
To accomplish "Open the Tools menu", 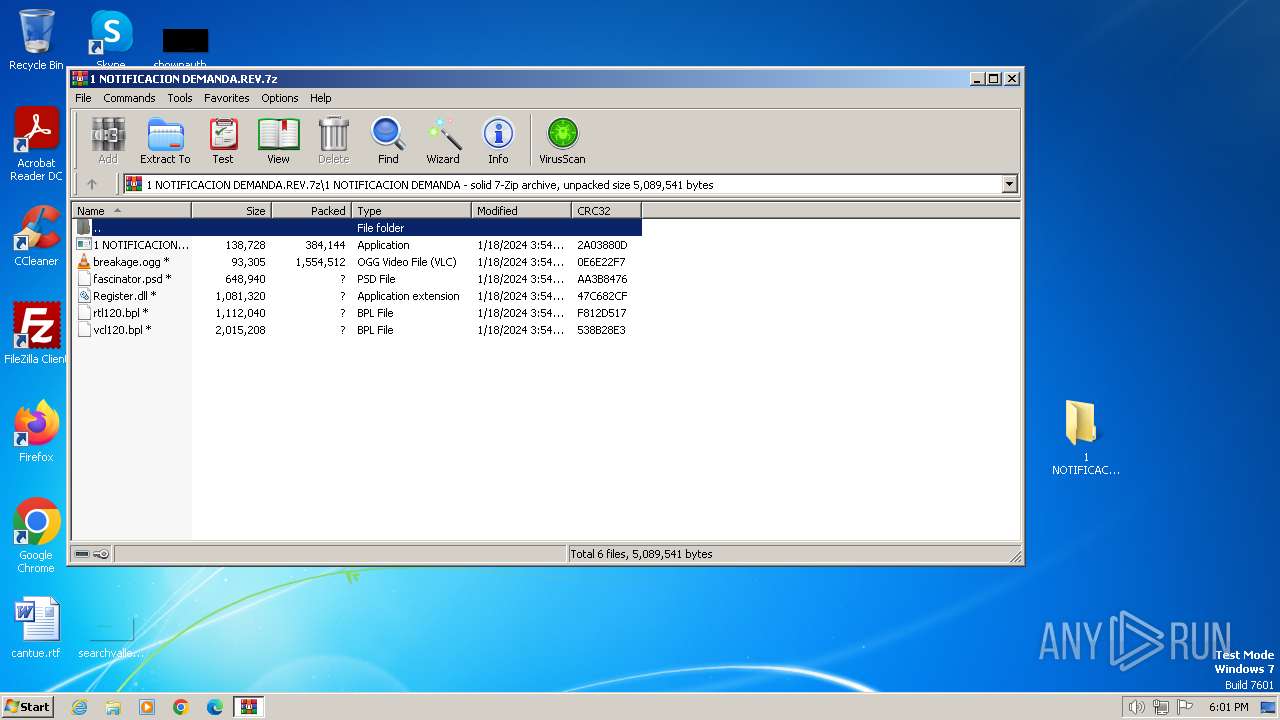I will [180, 98].
